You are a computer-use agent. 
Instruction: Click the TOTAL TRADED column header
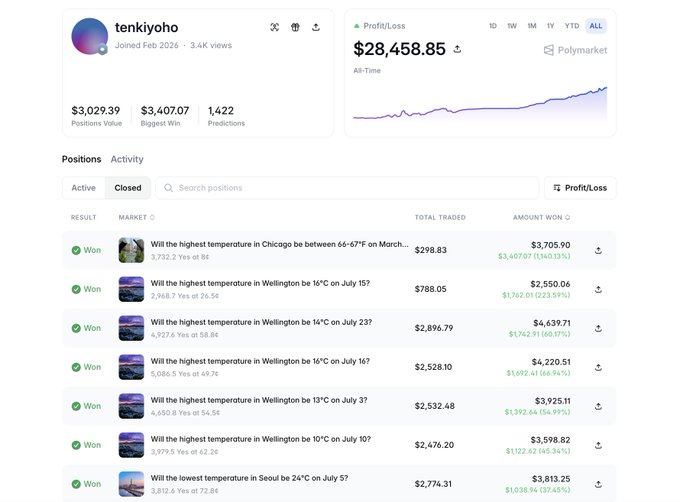440,217
